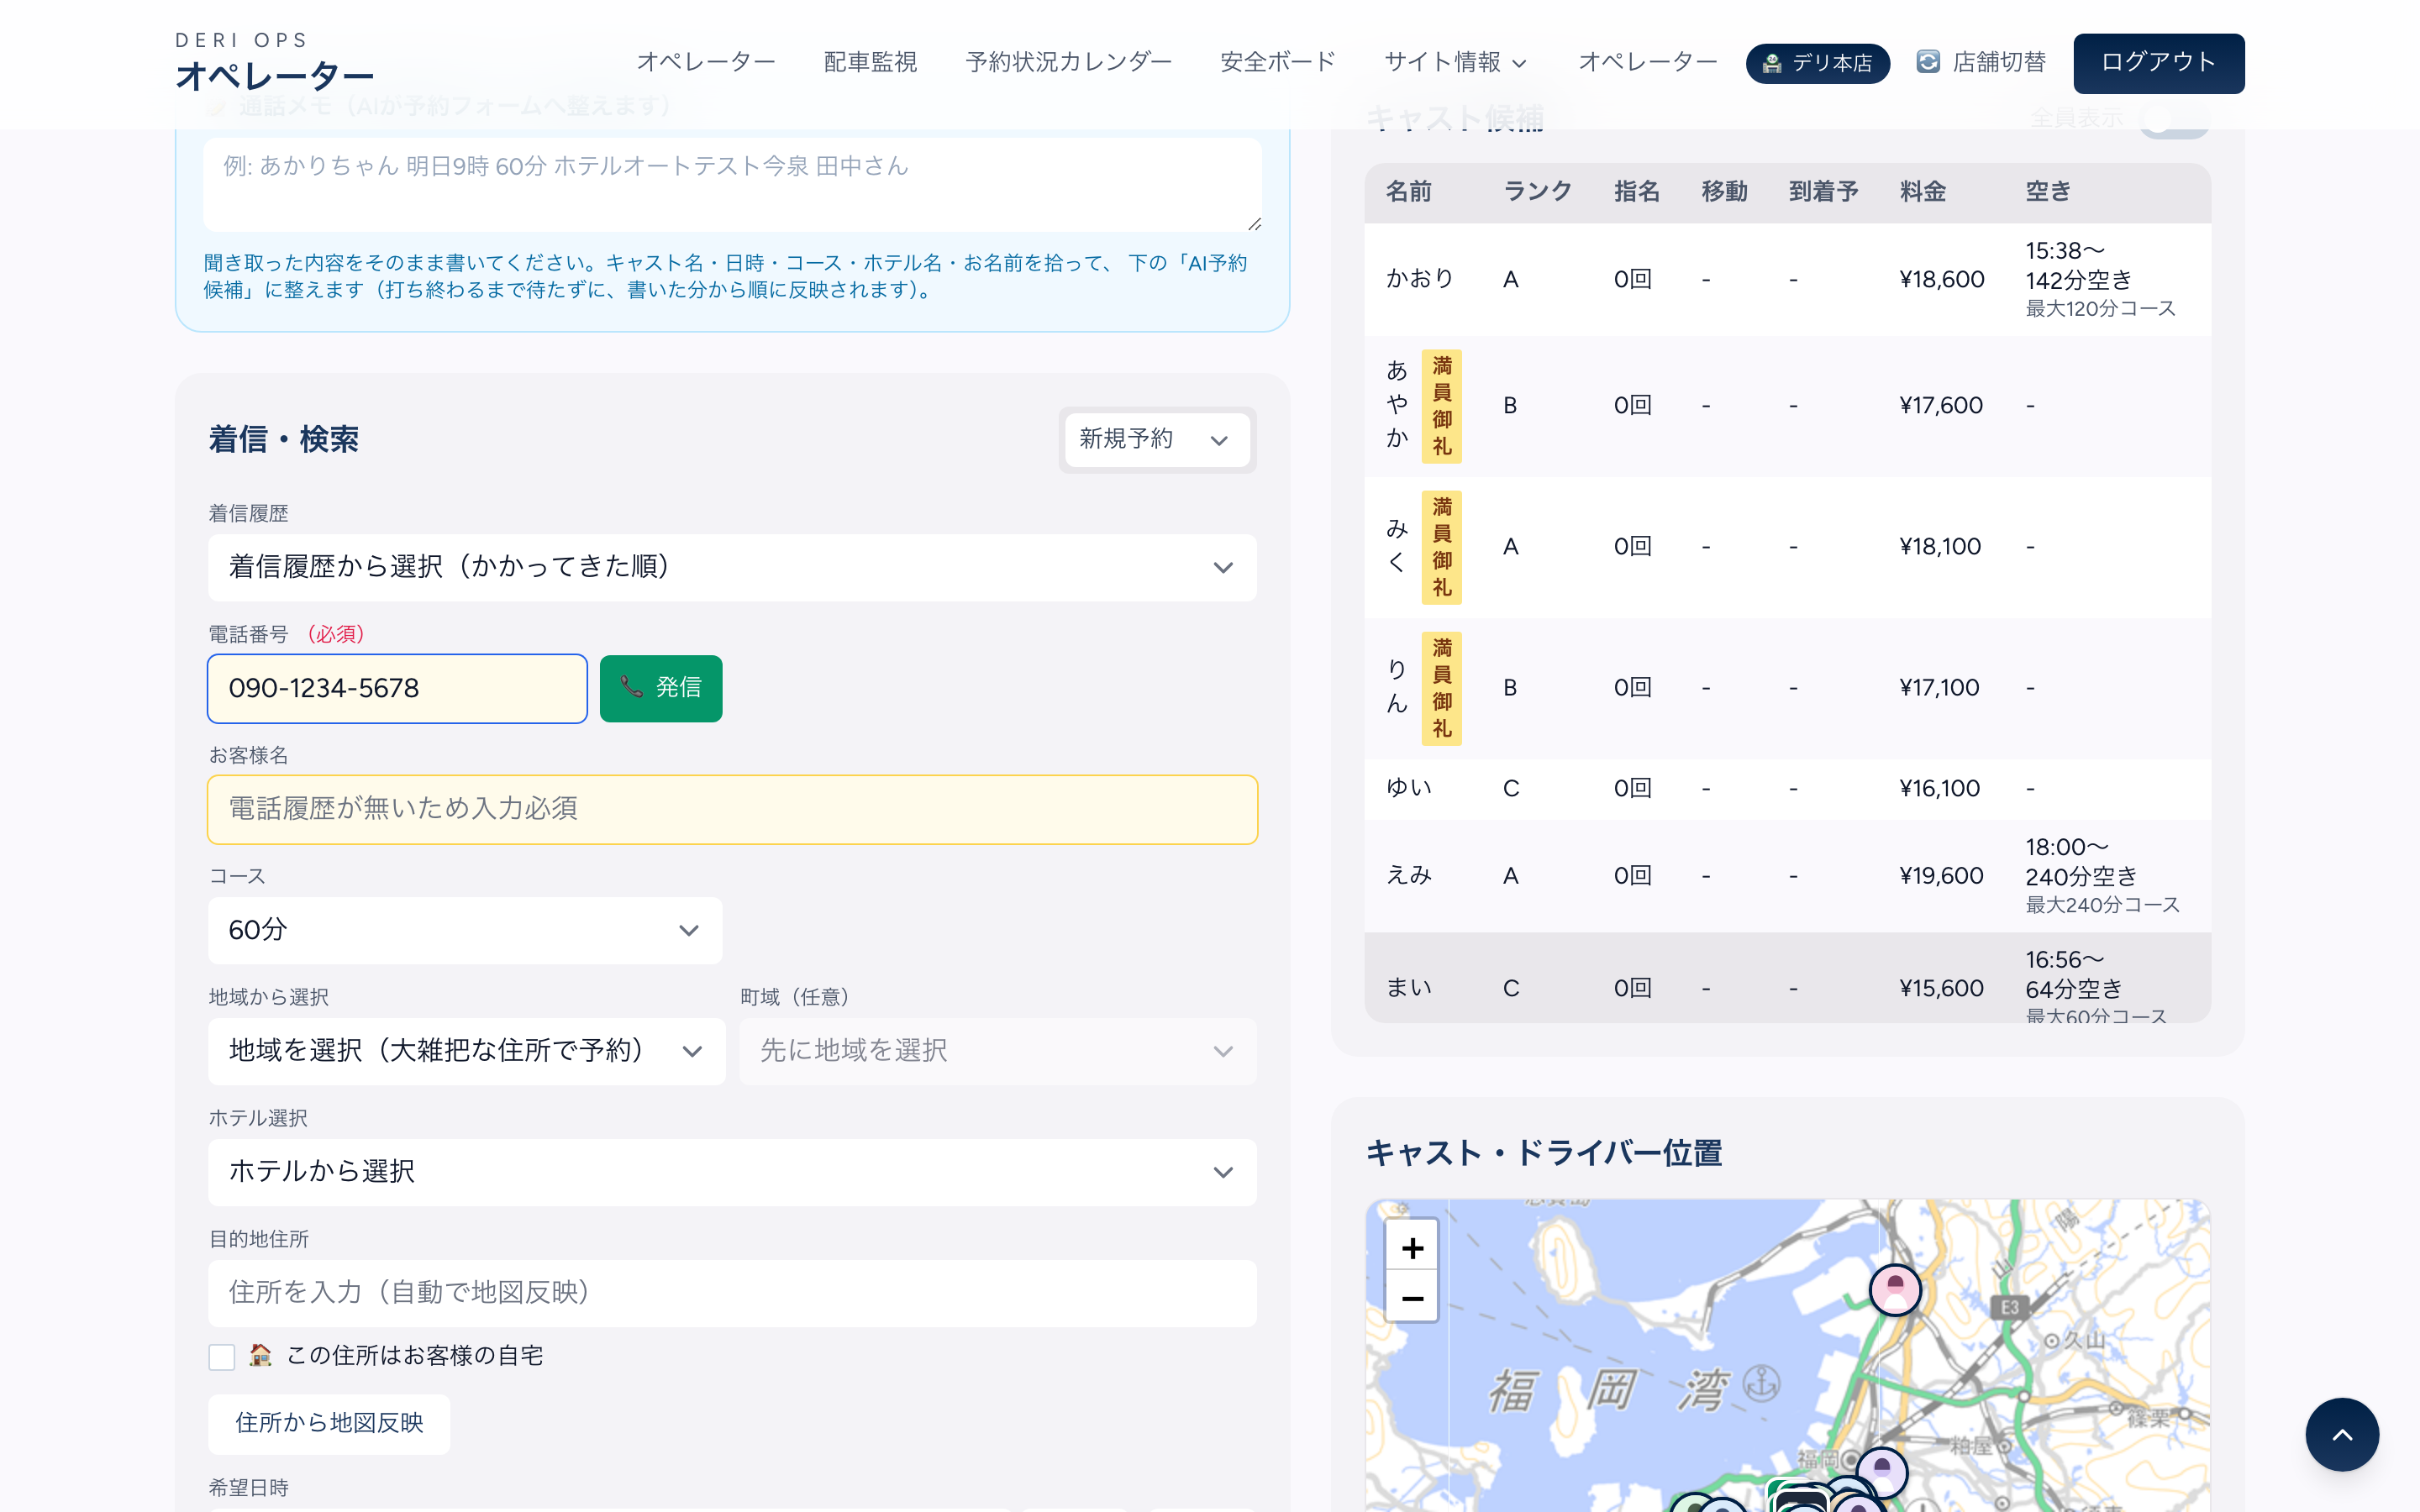Click the 満員御礼 badge for りん
The height and width of the screenshot is (1512, 2420).
coord(1441,688)
